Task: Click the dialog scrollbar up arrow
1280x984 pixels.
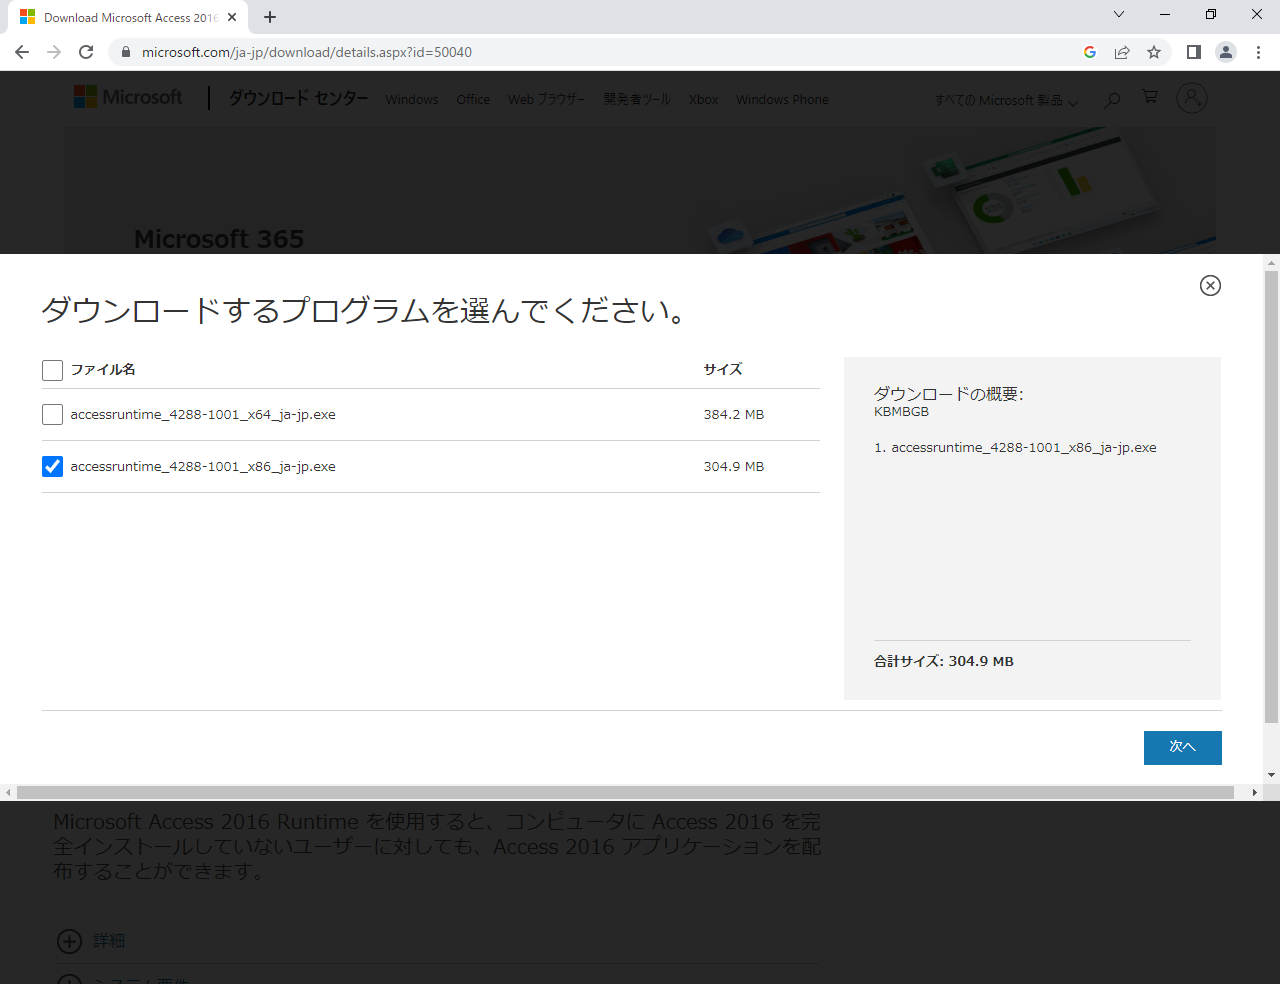Action: [1271, 263]
